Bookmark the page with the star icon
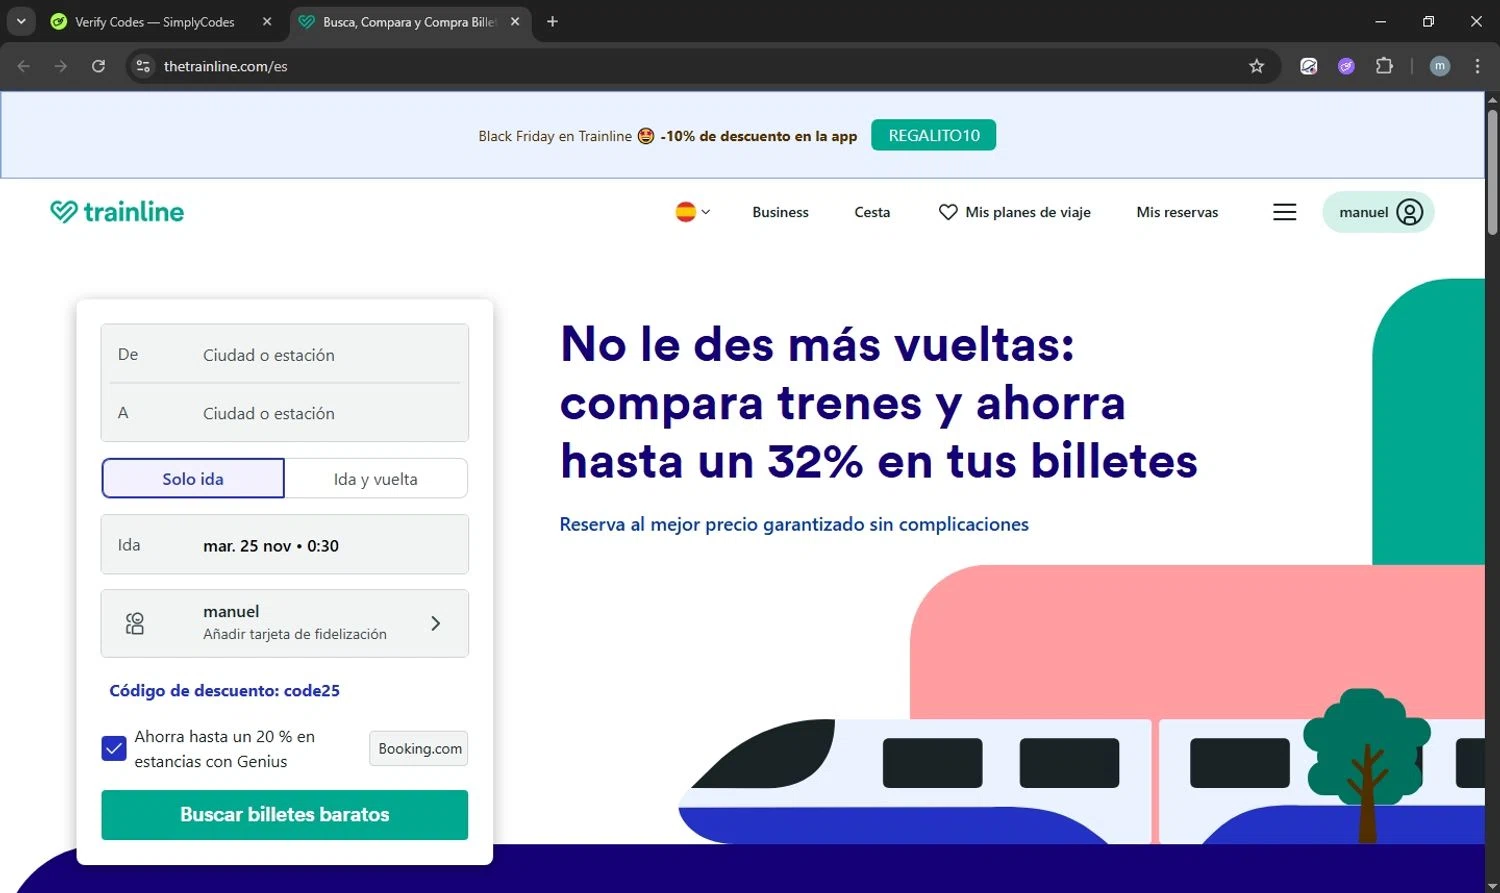The height and width of the screenshot is (893, 1500). [1257, 66]
